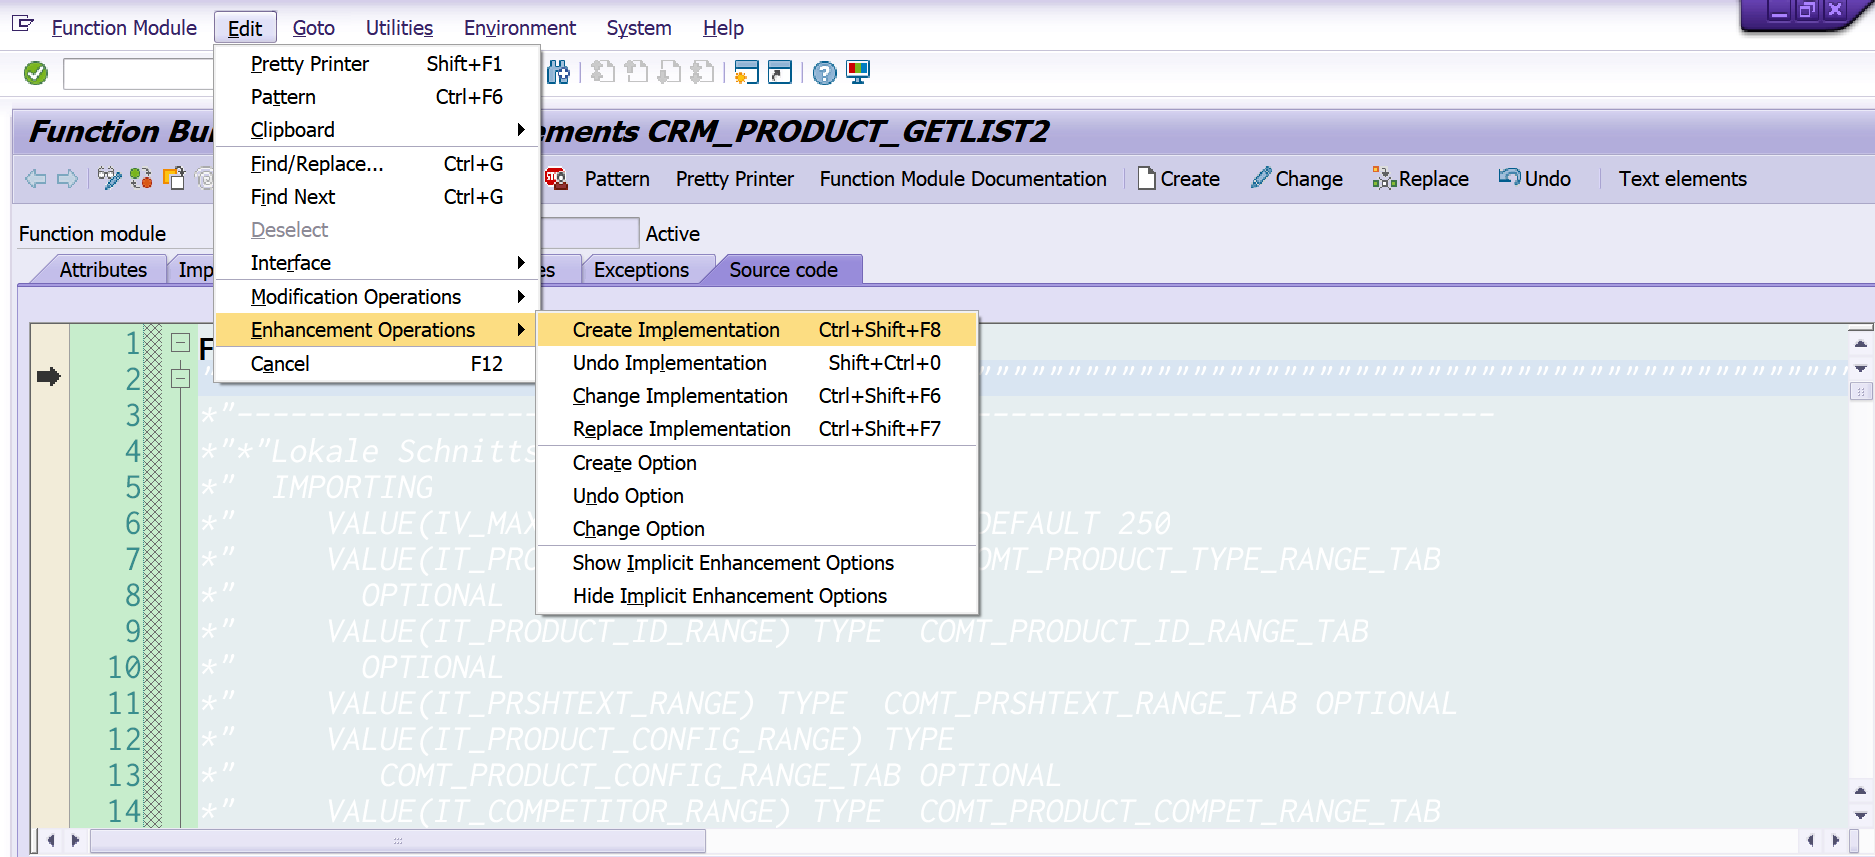Click the active/inactive toggle icon
Screen dimensions: 1875x857
(141, 179)
